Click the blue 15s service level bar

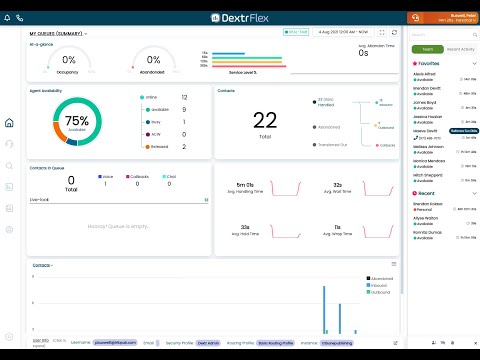[228, 53]
